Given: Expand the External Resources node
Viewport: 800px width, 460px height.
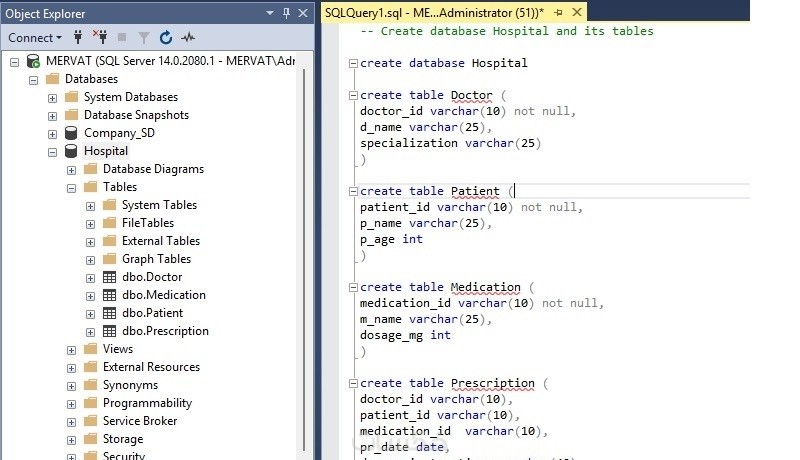Looking at the screenshot, I should [71, 368].
